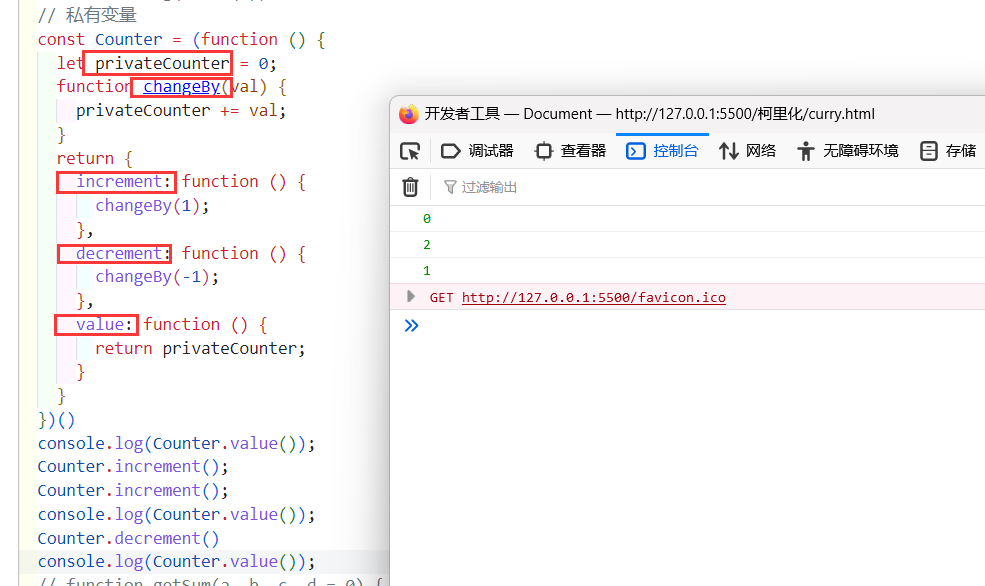Click the console output value 2
Screen dimensions: 985x586
coord(427,245)
